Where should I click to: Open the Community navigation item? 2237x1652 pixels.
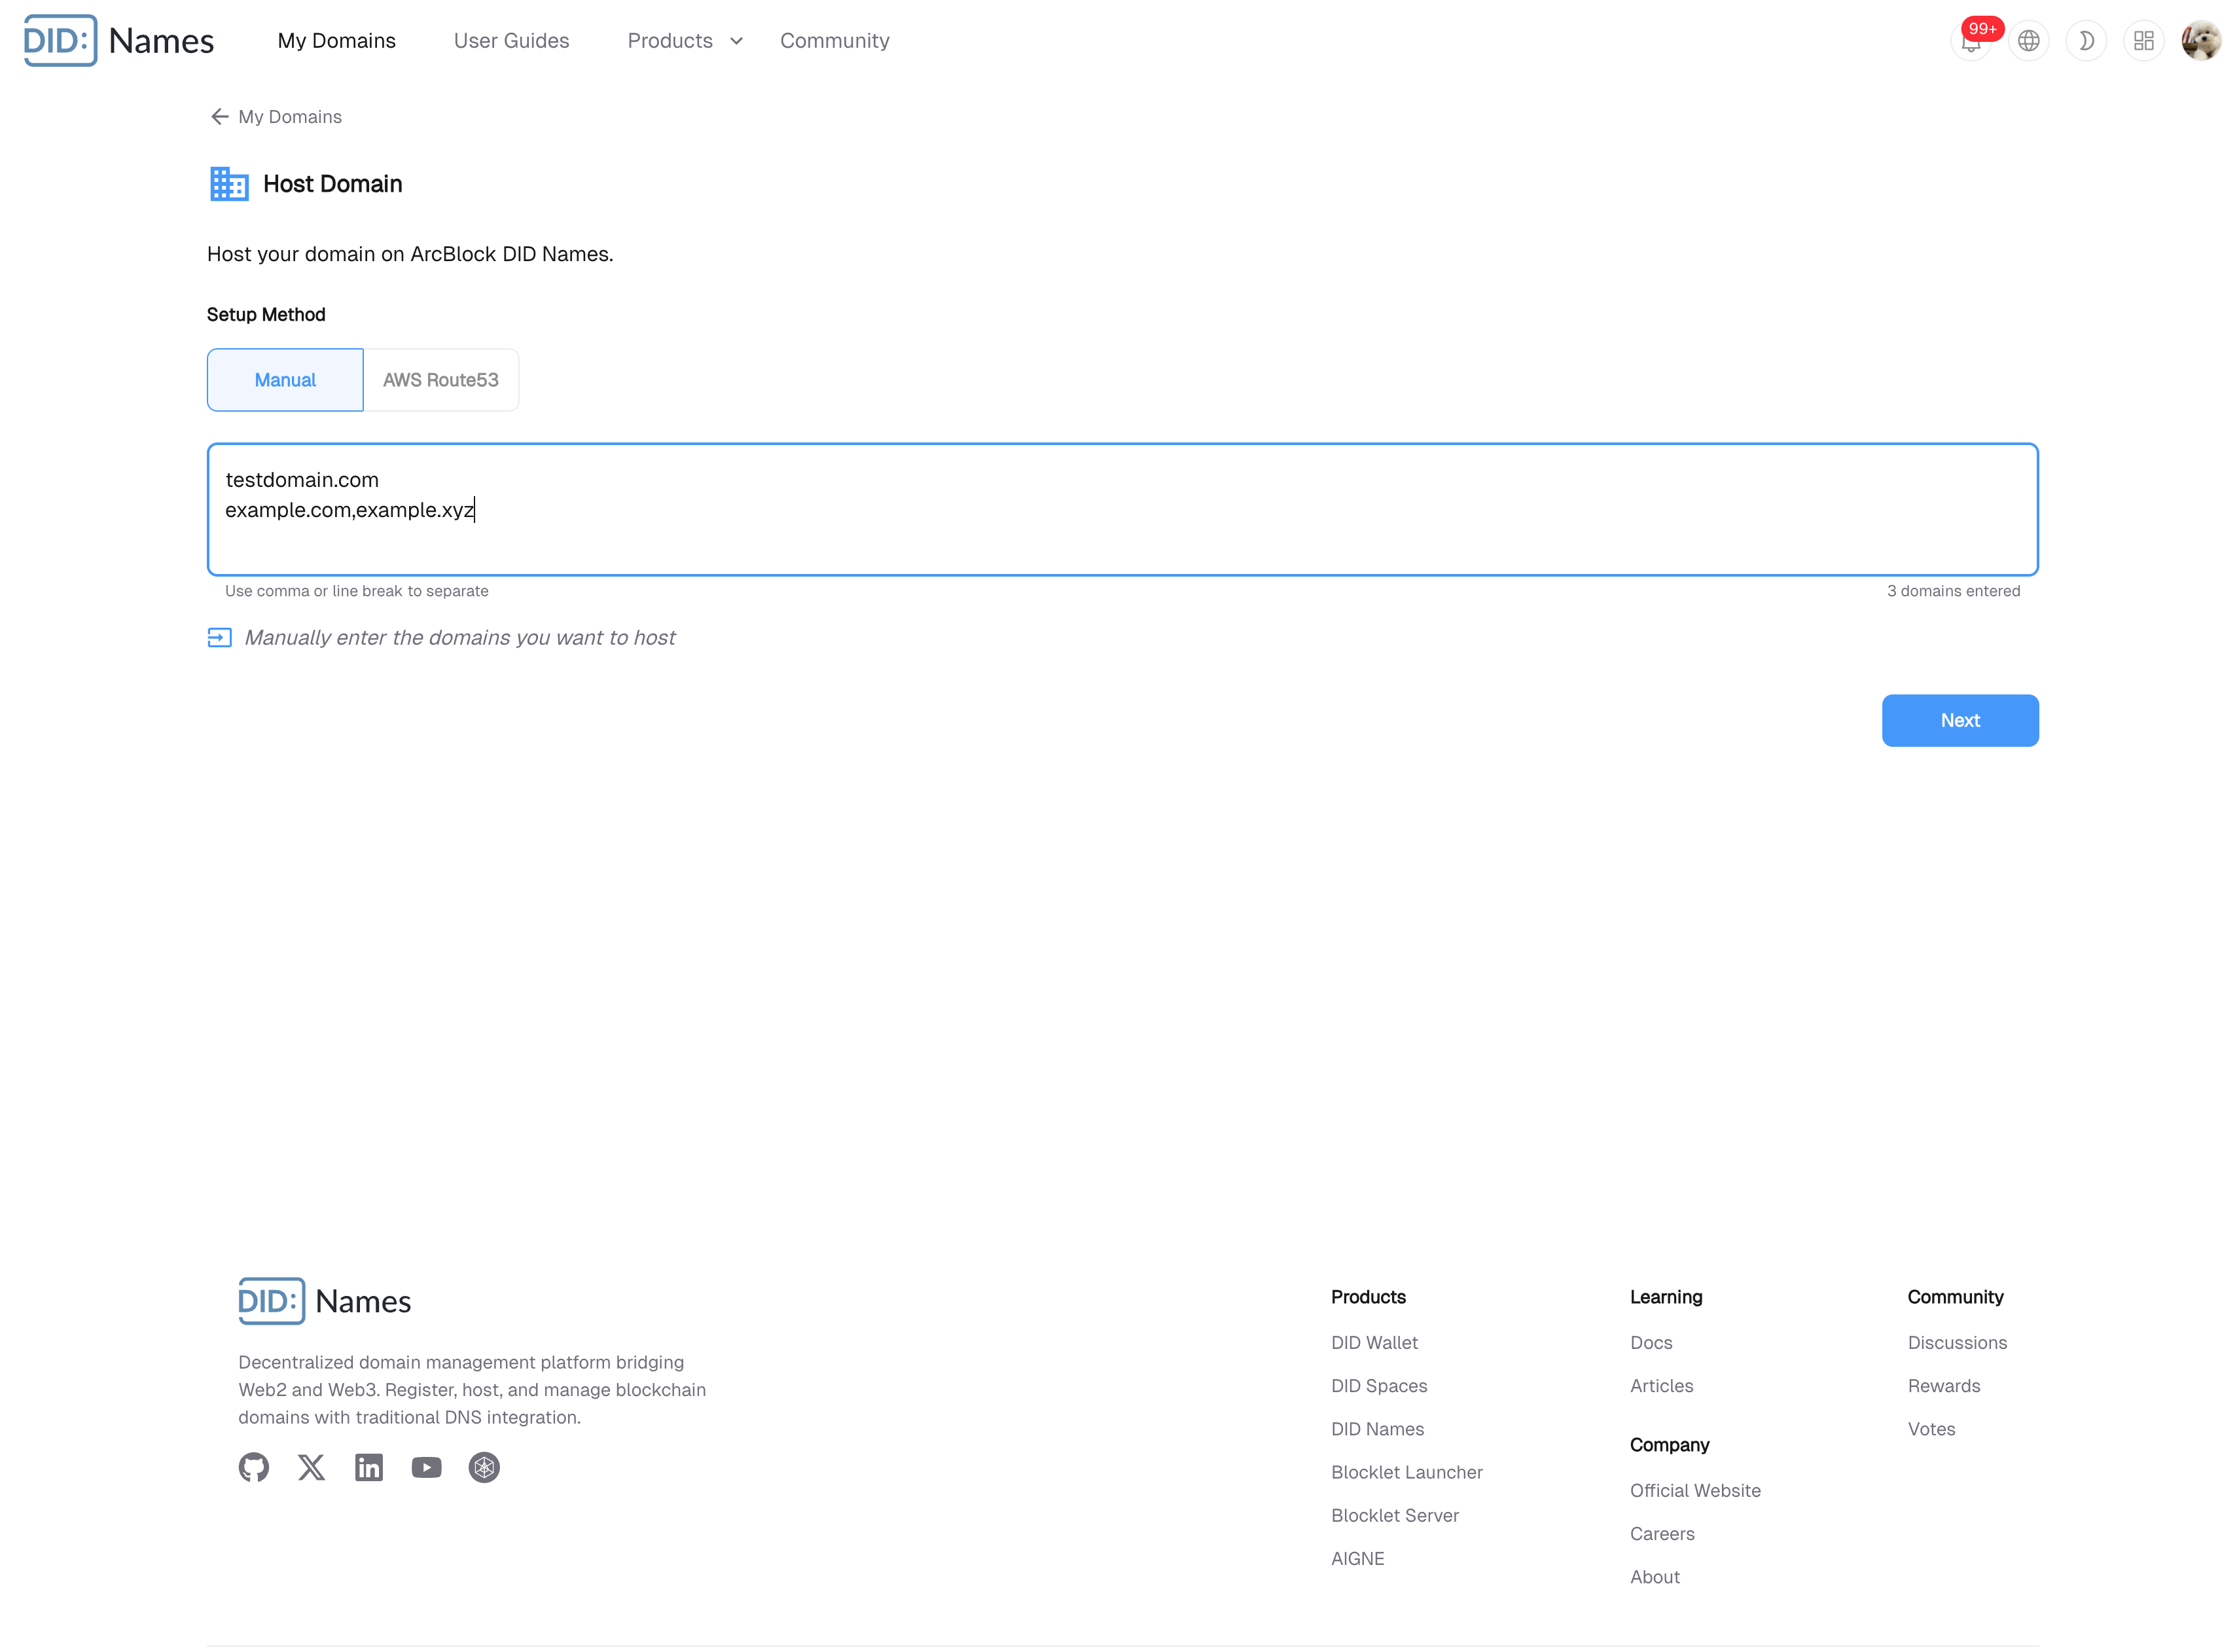click(x=834, y=41)
